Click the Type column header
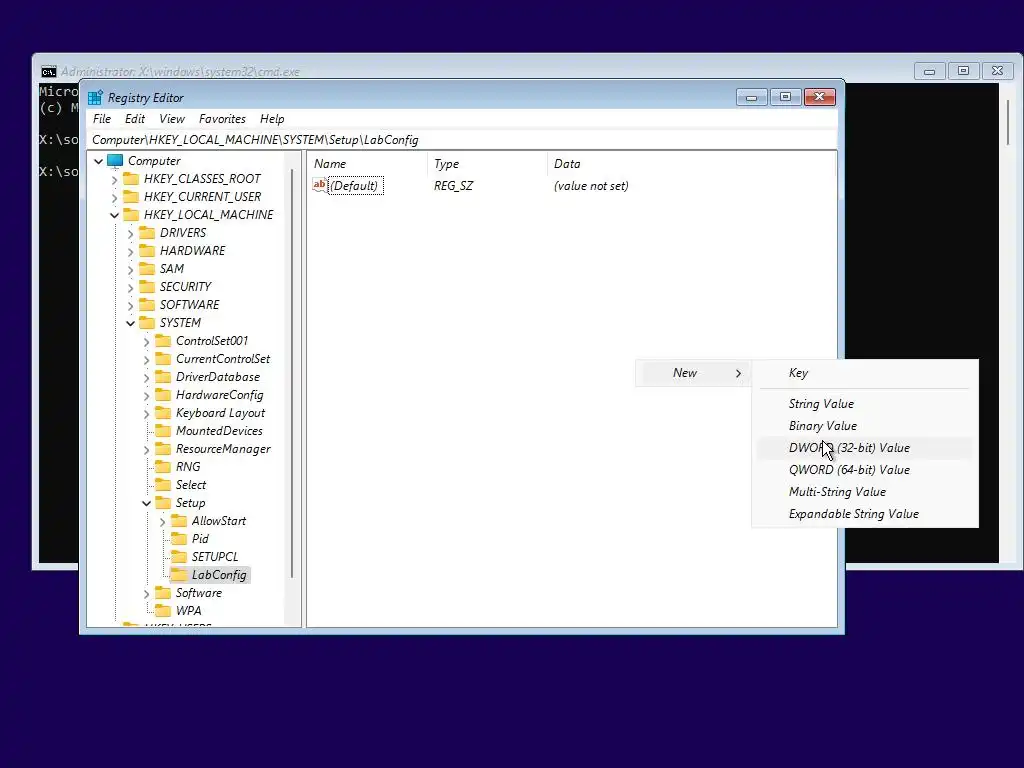Viewport: 1024px width, 768px height. (487, 164)
